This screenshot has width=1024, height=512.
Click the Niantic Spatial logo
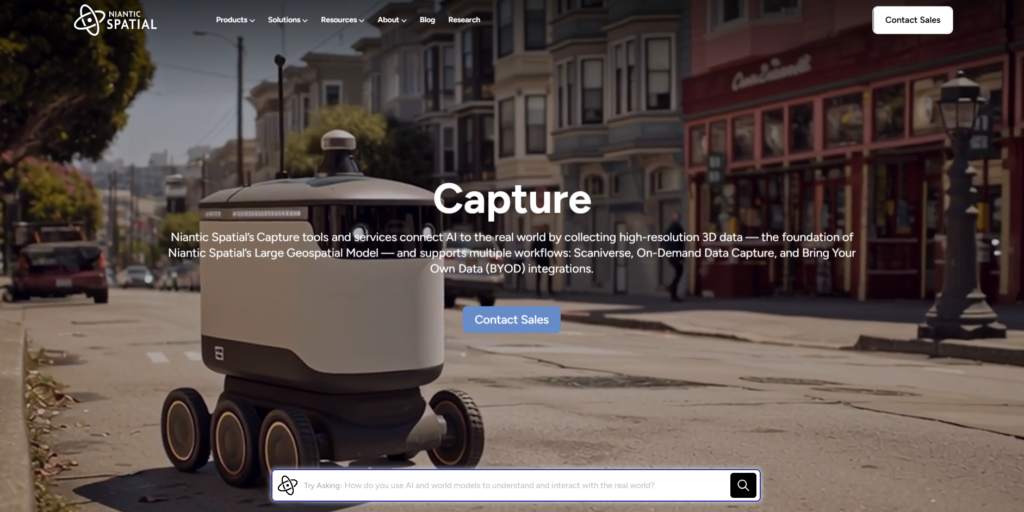tap(115, 20)
